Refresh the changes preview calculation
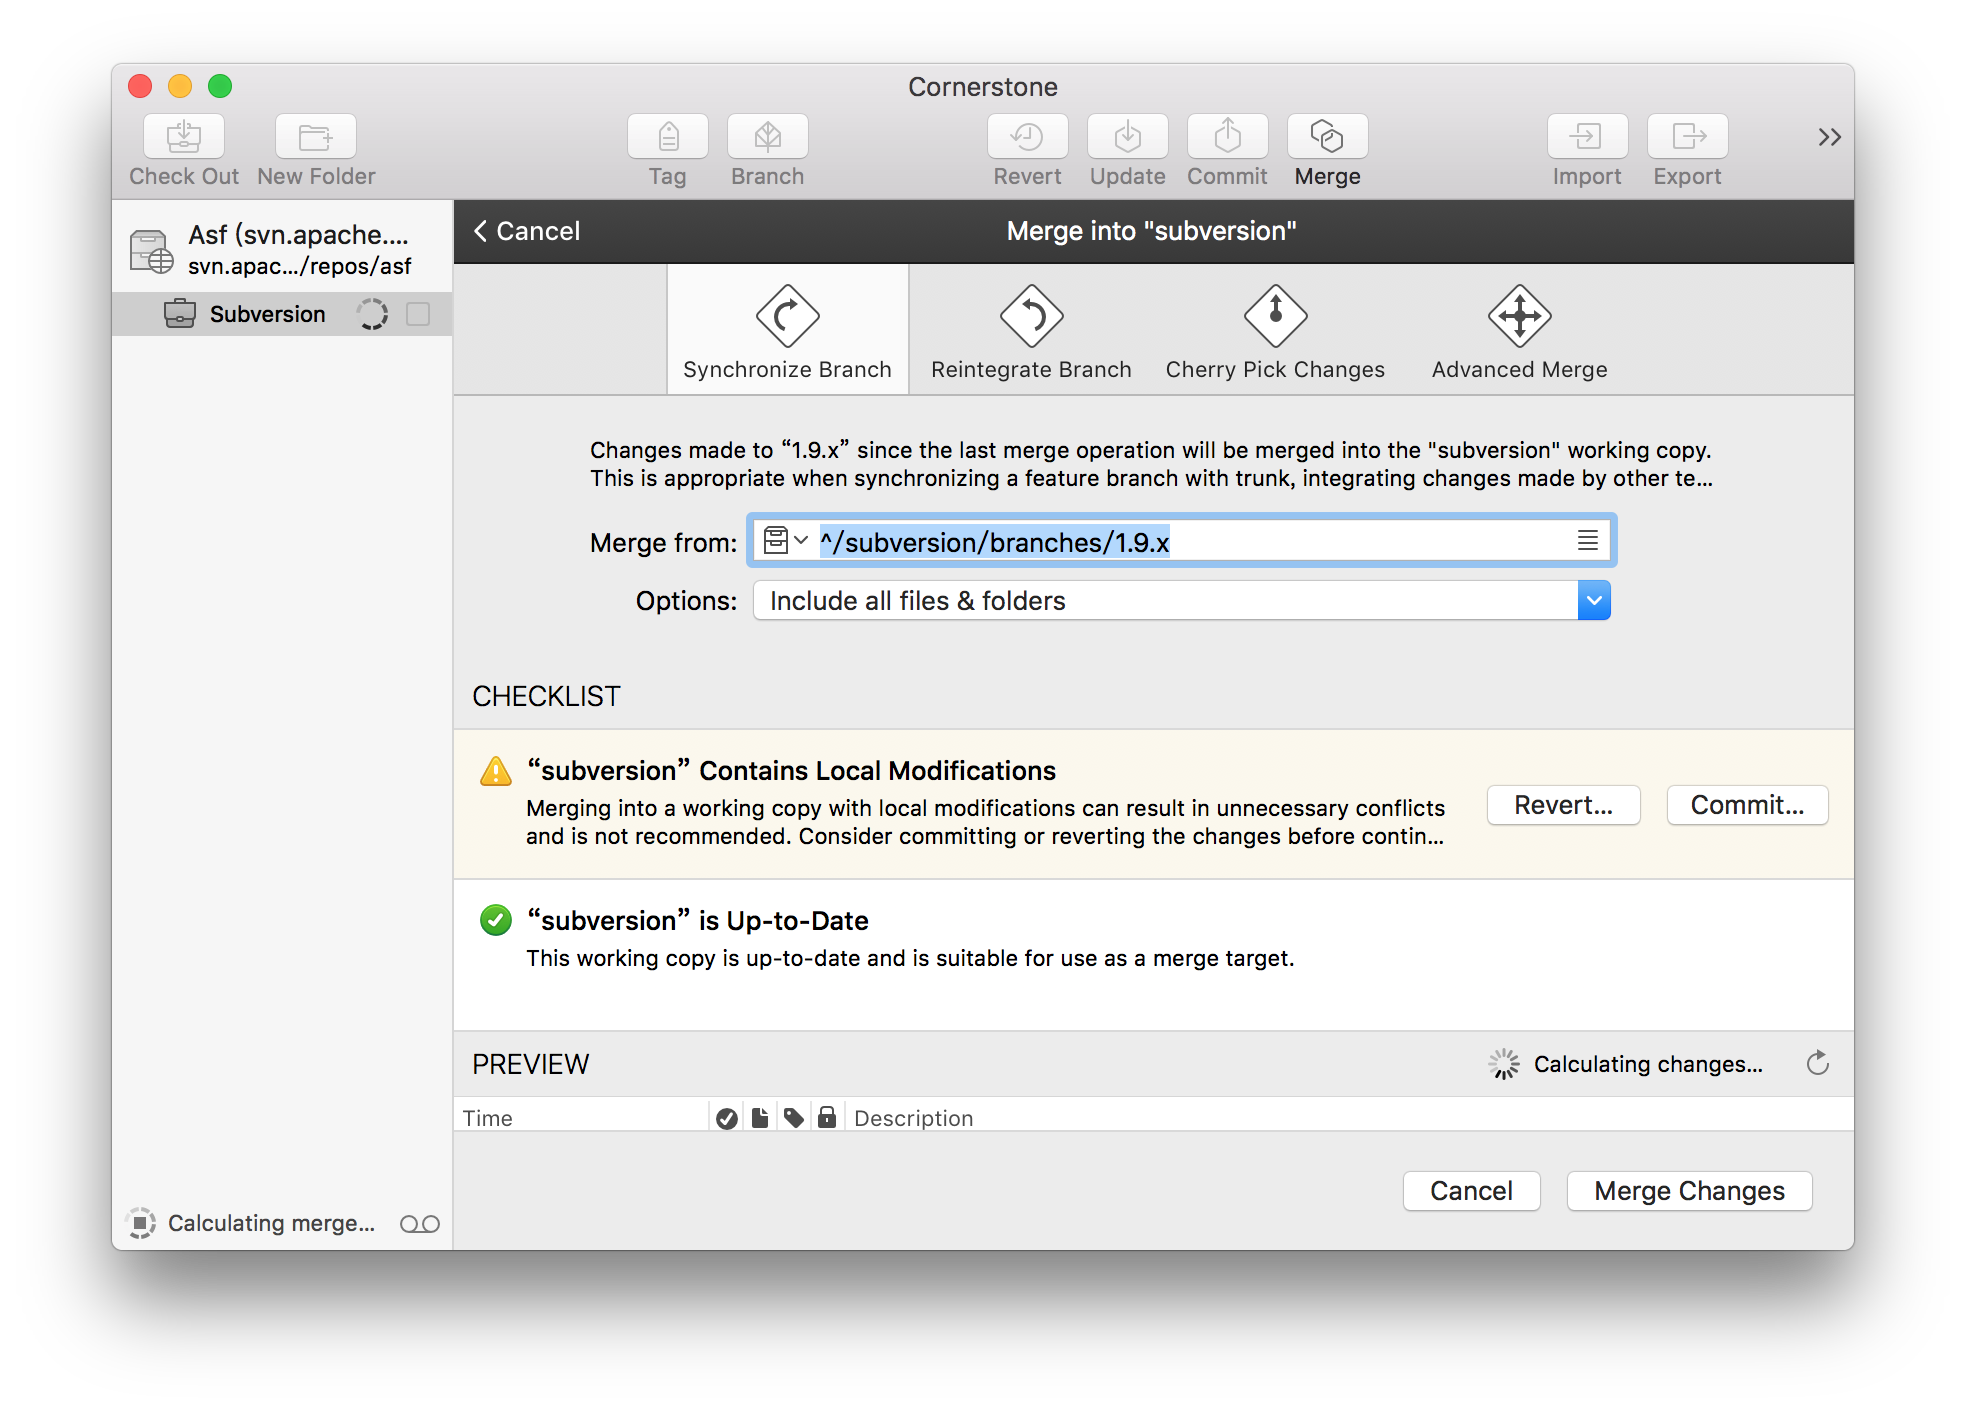 [x=1817, y=1064]
